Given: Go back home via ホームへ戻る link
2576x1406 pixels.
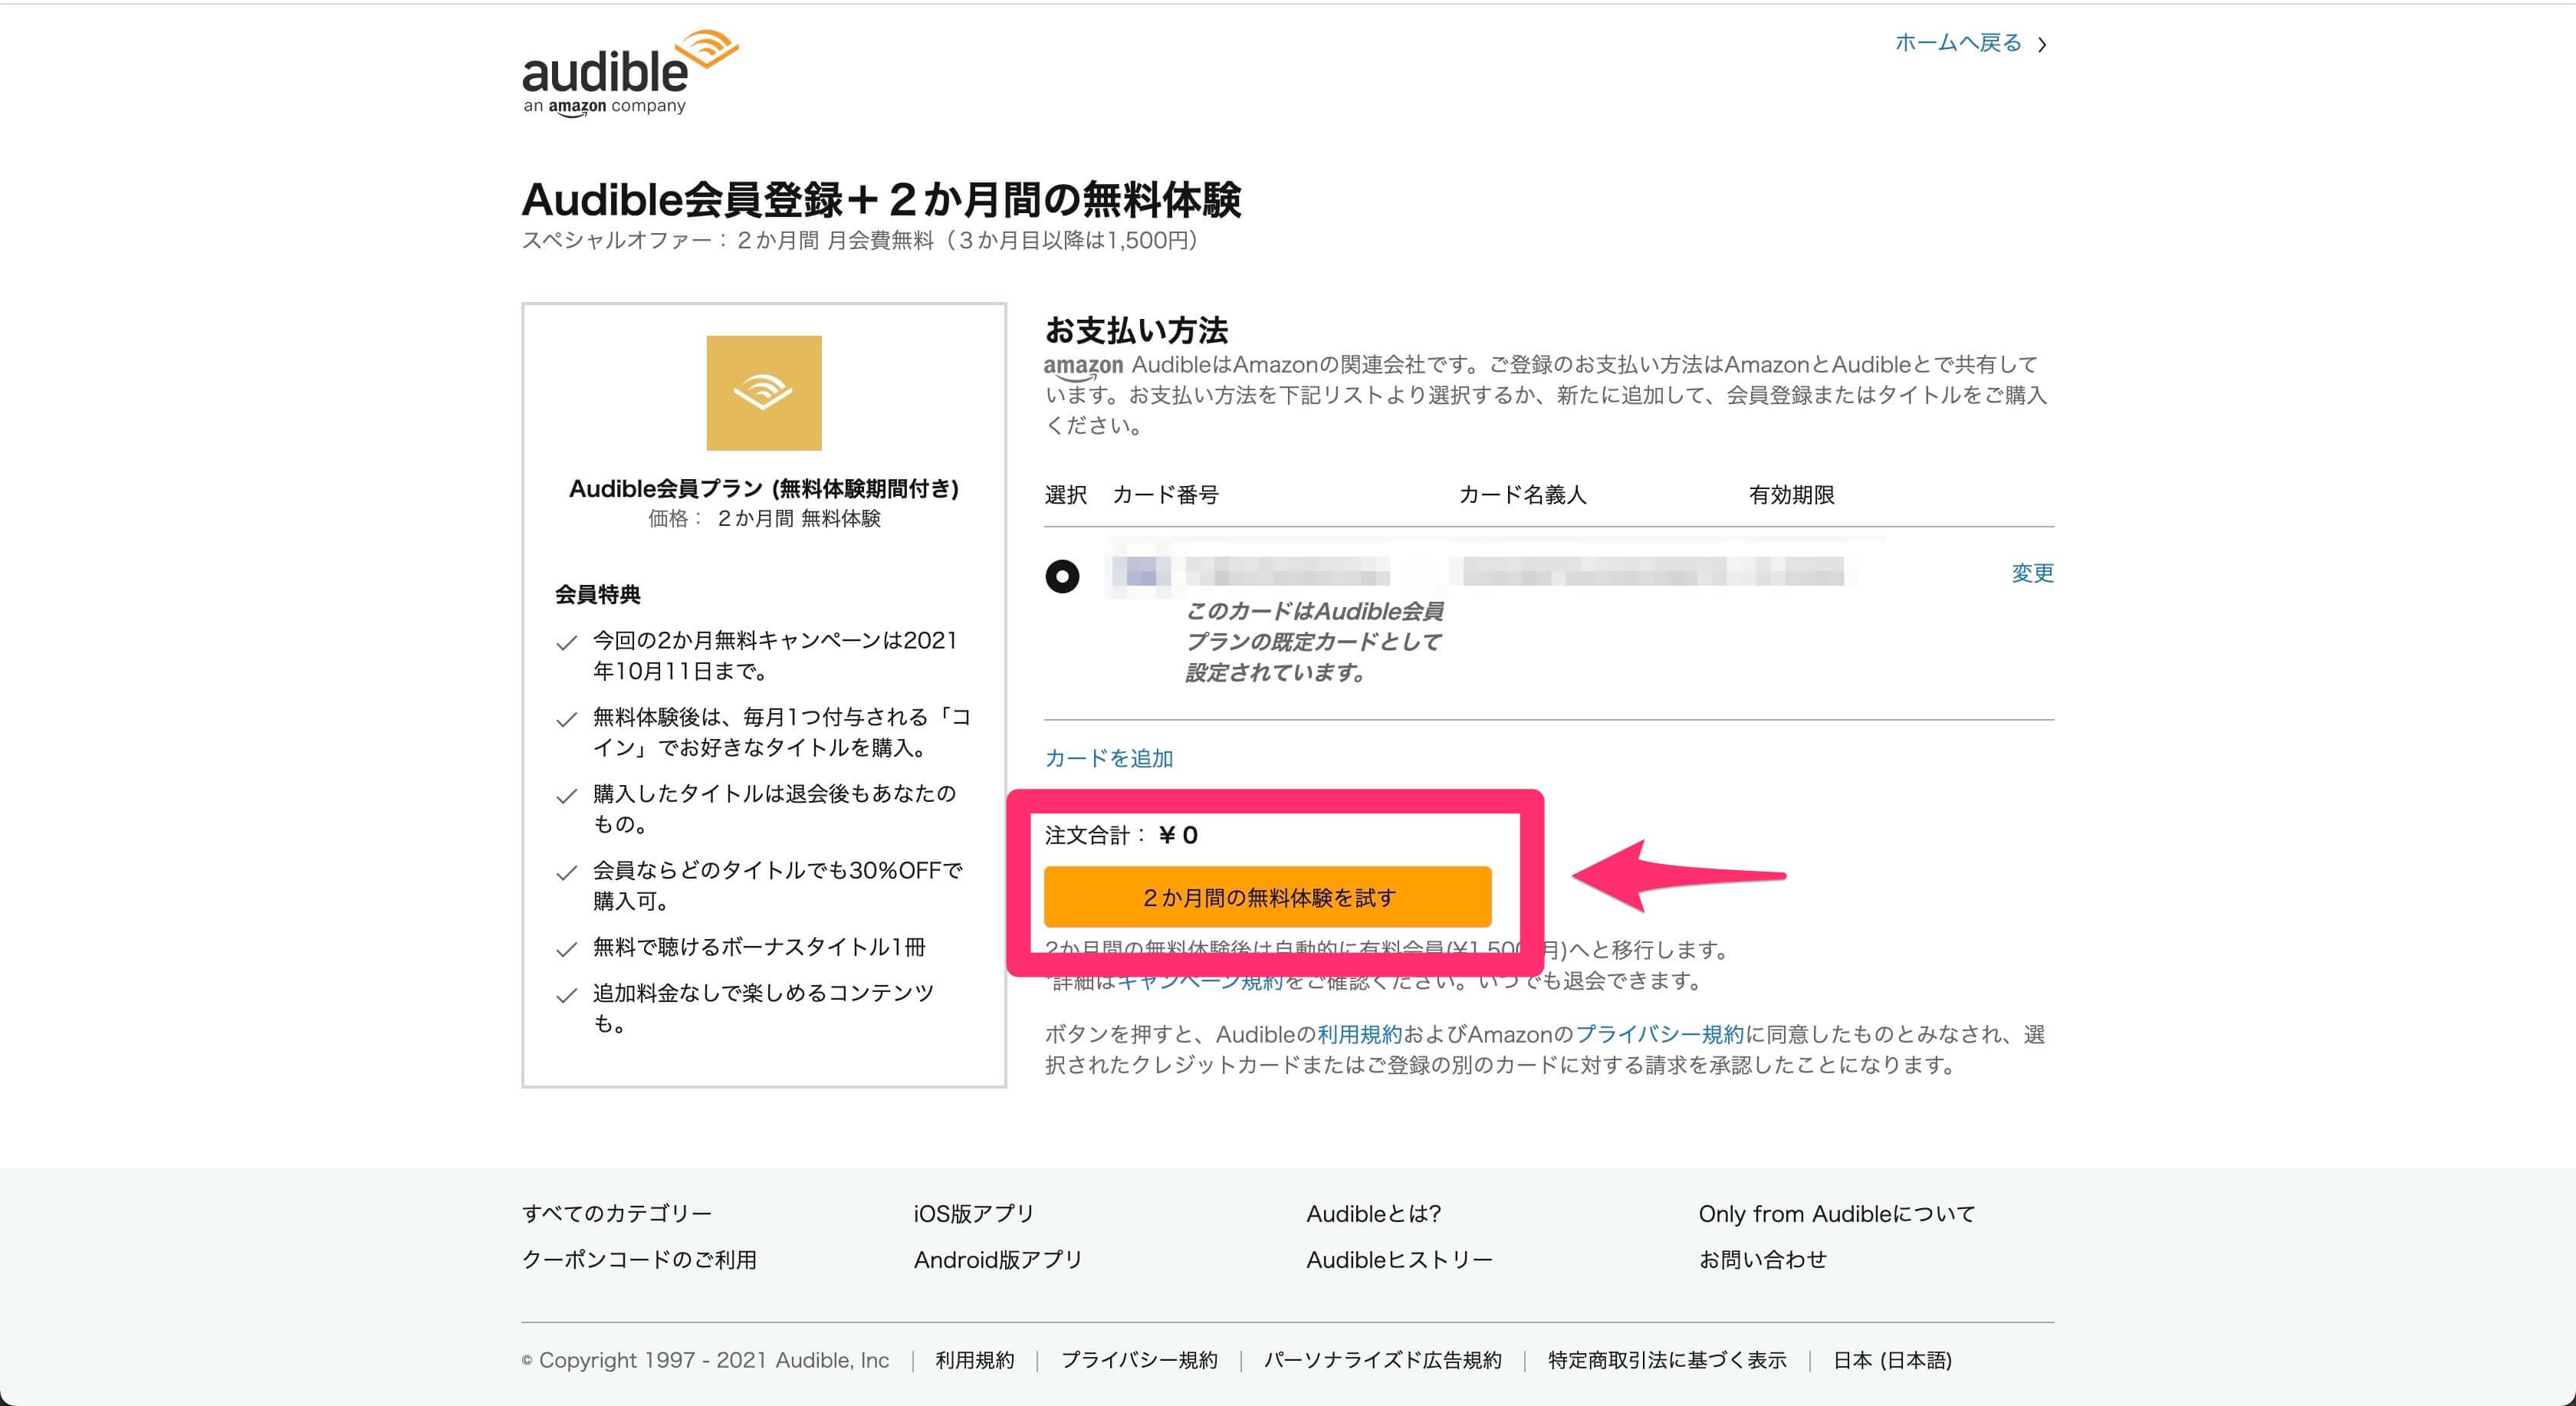Looking at the screenshot, I should point(1958,43).
